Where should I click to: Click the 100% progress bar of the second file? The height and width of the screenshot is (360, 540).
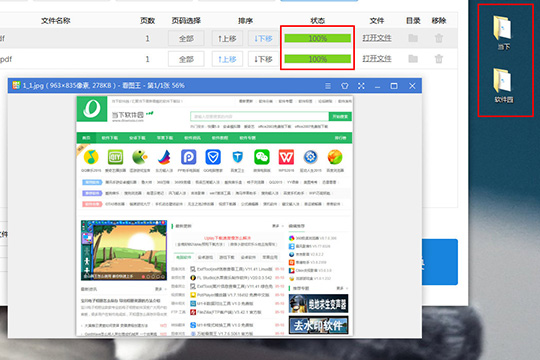(x=318, y=59)
